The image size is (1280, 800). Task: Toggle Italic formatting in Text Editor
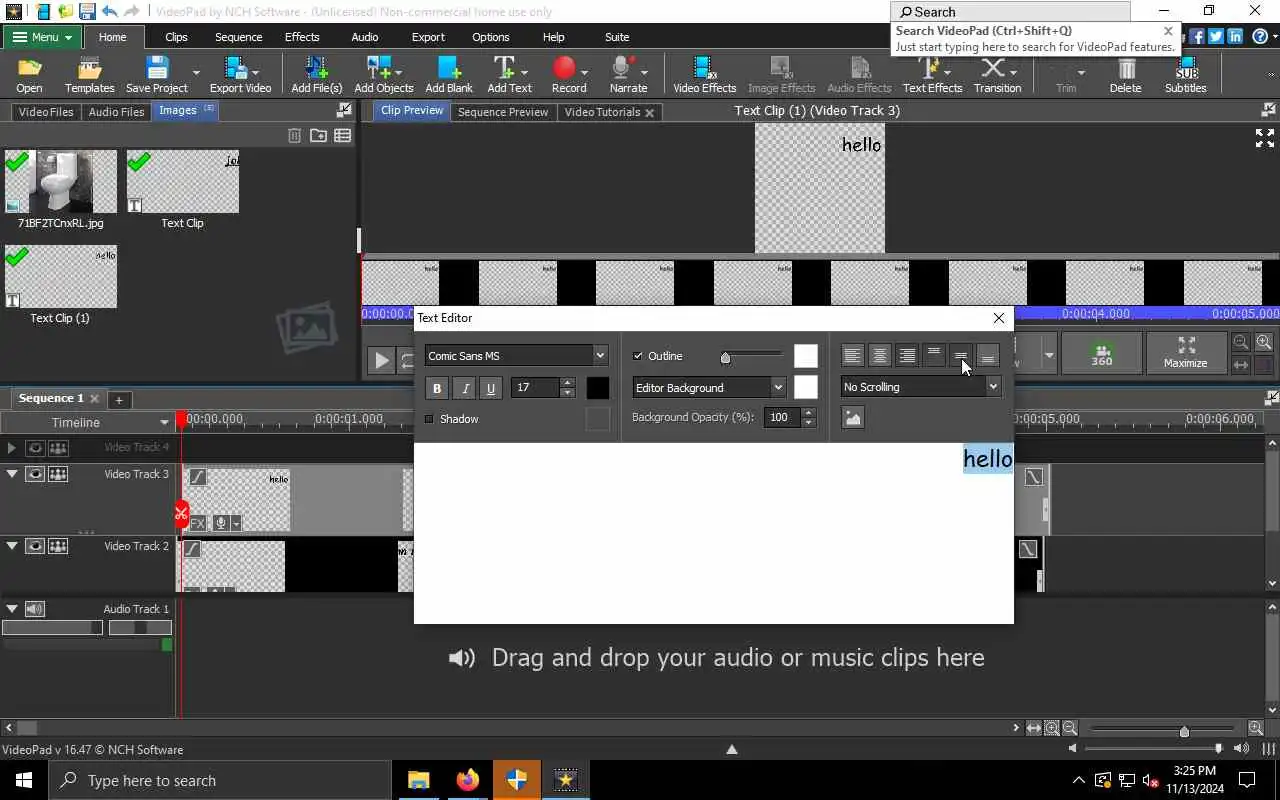[463, 388]
